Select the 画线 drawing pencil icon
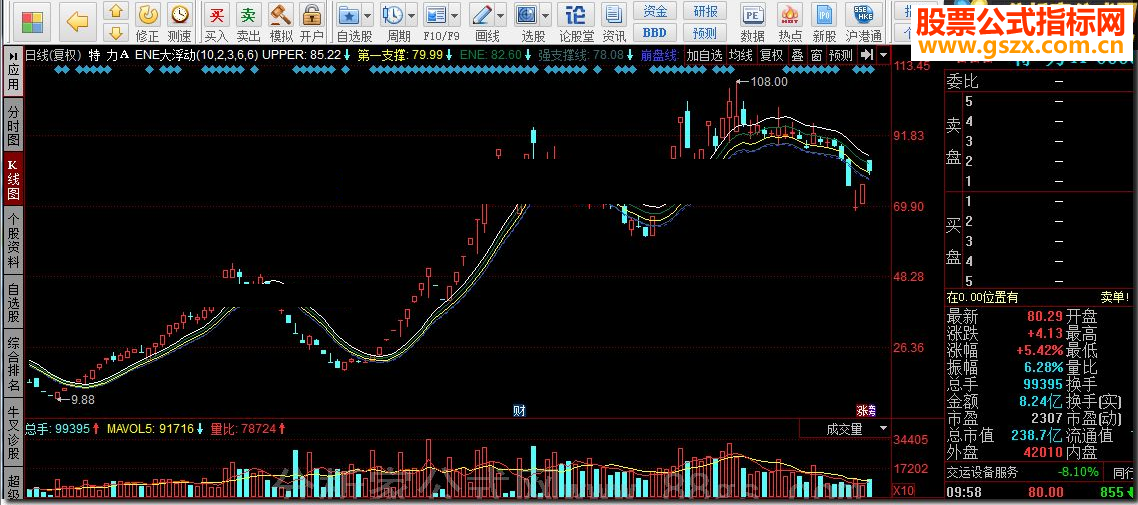Screen dimensions: 1138x505 click(481, 15)
